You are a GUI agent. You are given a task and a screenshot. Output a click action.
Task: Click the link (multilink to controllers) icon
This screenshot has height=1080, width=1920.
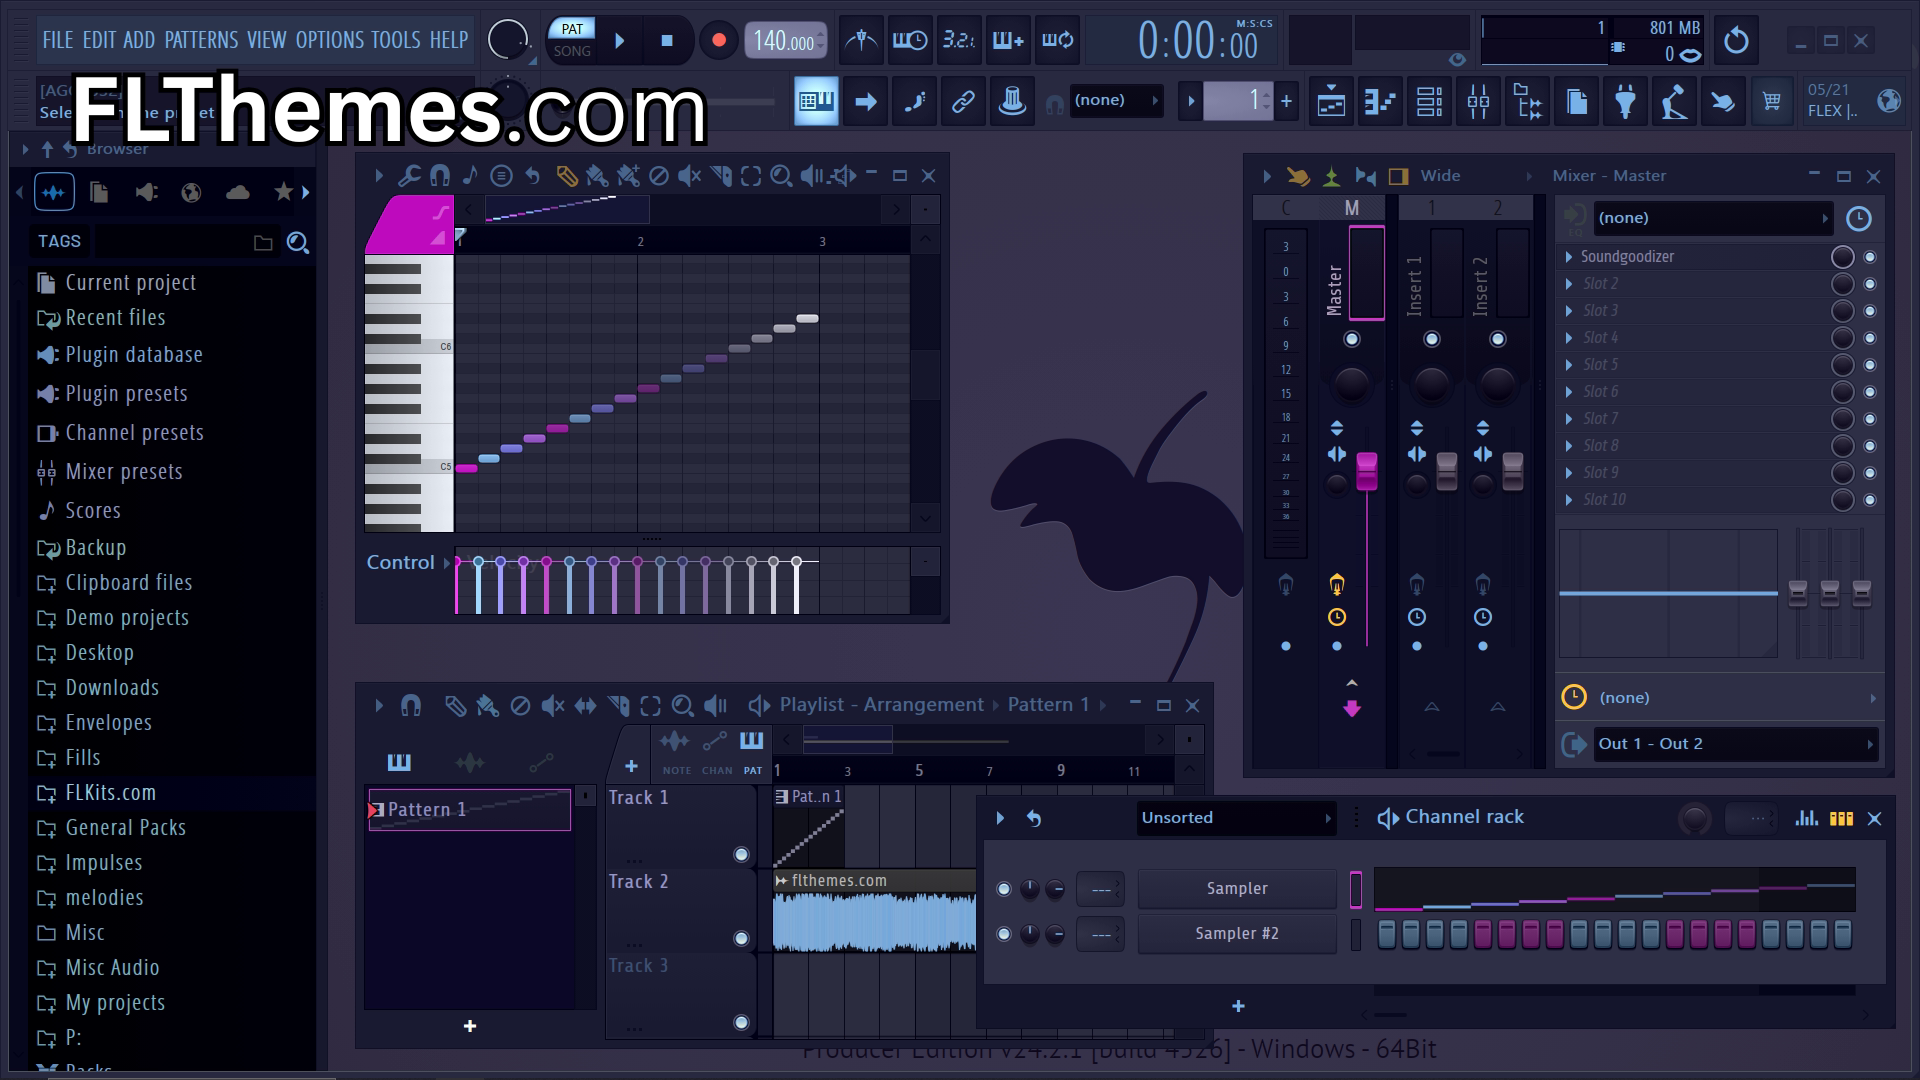963,101
